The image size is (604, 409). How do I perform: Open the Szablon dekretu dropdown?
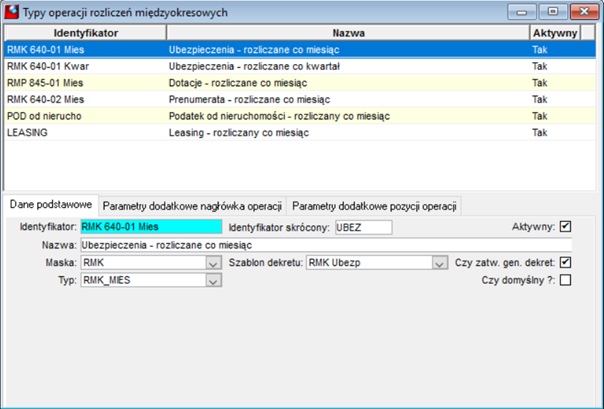(x=439, y=263)
